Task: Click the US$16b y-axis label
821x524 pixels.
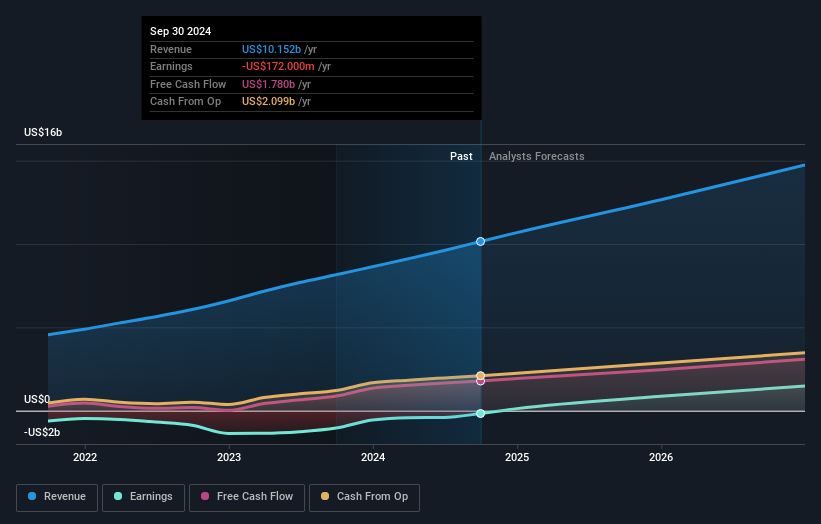Action: click(x=43, y=132)
